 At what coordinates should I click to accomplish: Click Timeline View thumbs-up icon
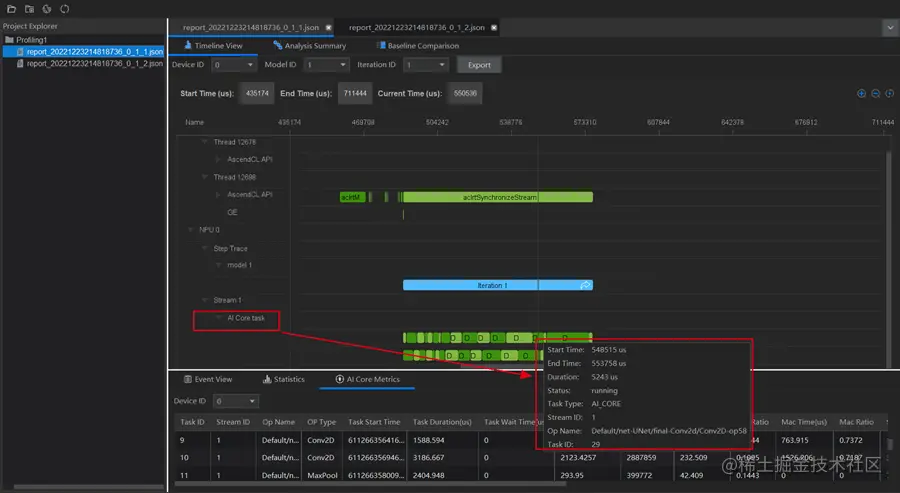coord(188,45)
